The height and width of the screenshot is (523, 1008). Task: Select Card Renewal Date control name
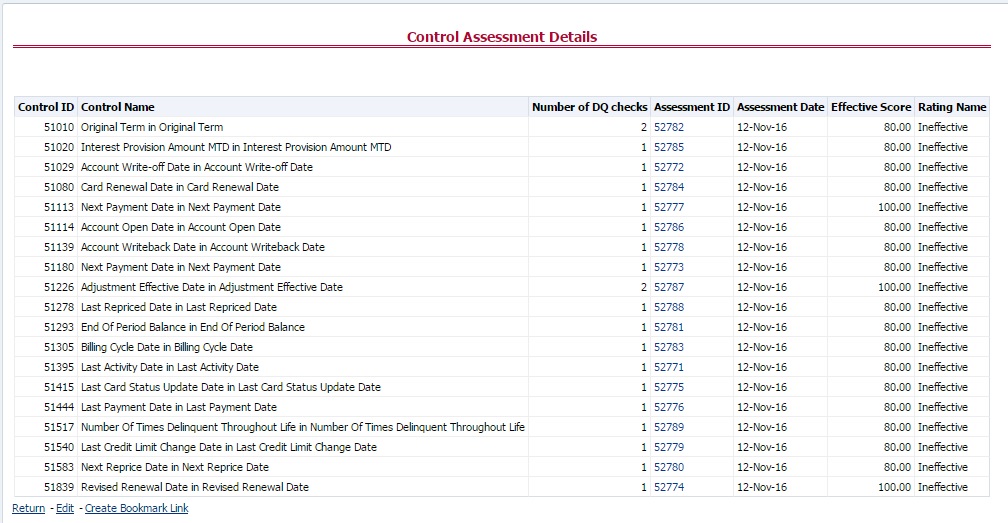pyautogui.click(x=180, y=187)
